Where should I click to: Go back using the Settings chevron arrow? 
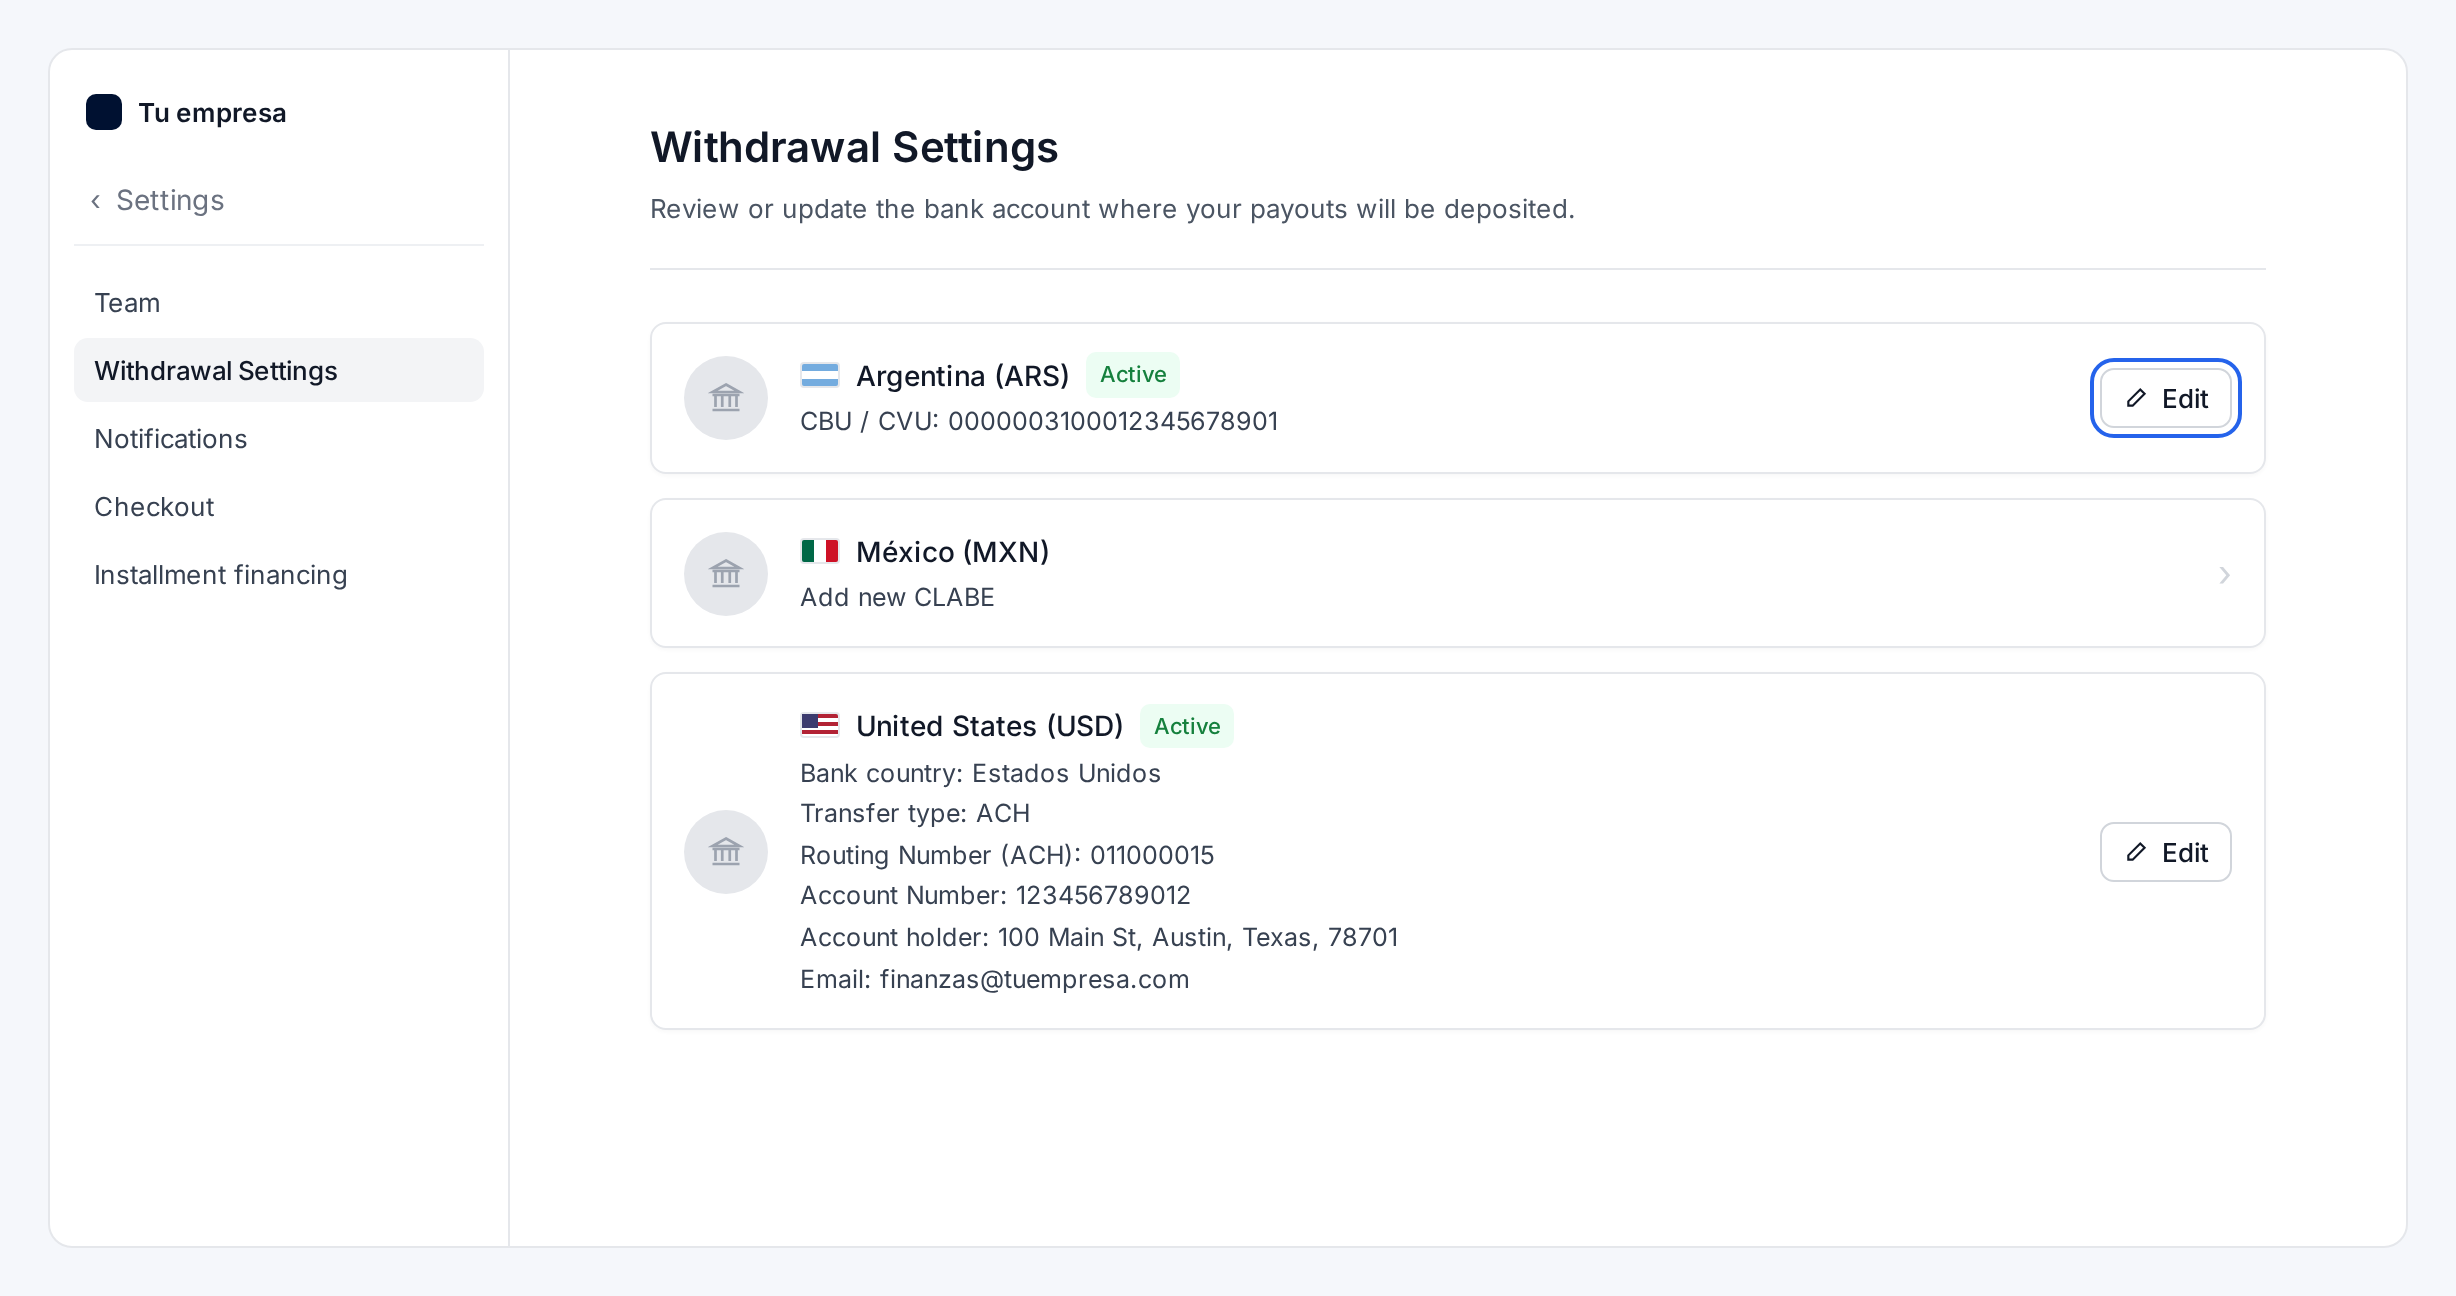coord(96,201)
